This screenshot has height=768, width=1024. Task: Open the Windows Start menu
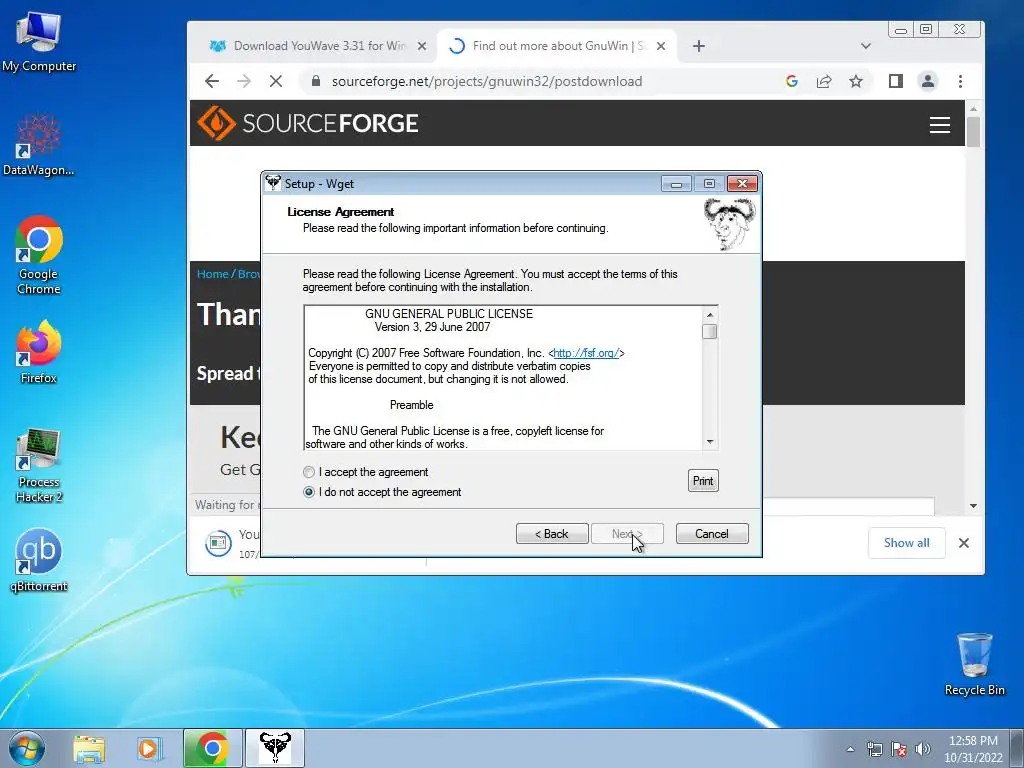pos(26,748)
